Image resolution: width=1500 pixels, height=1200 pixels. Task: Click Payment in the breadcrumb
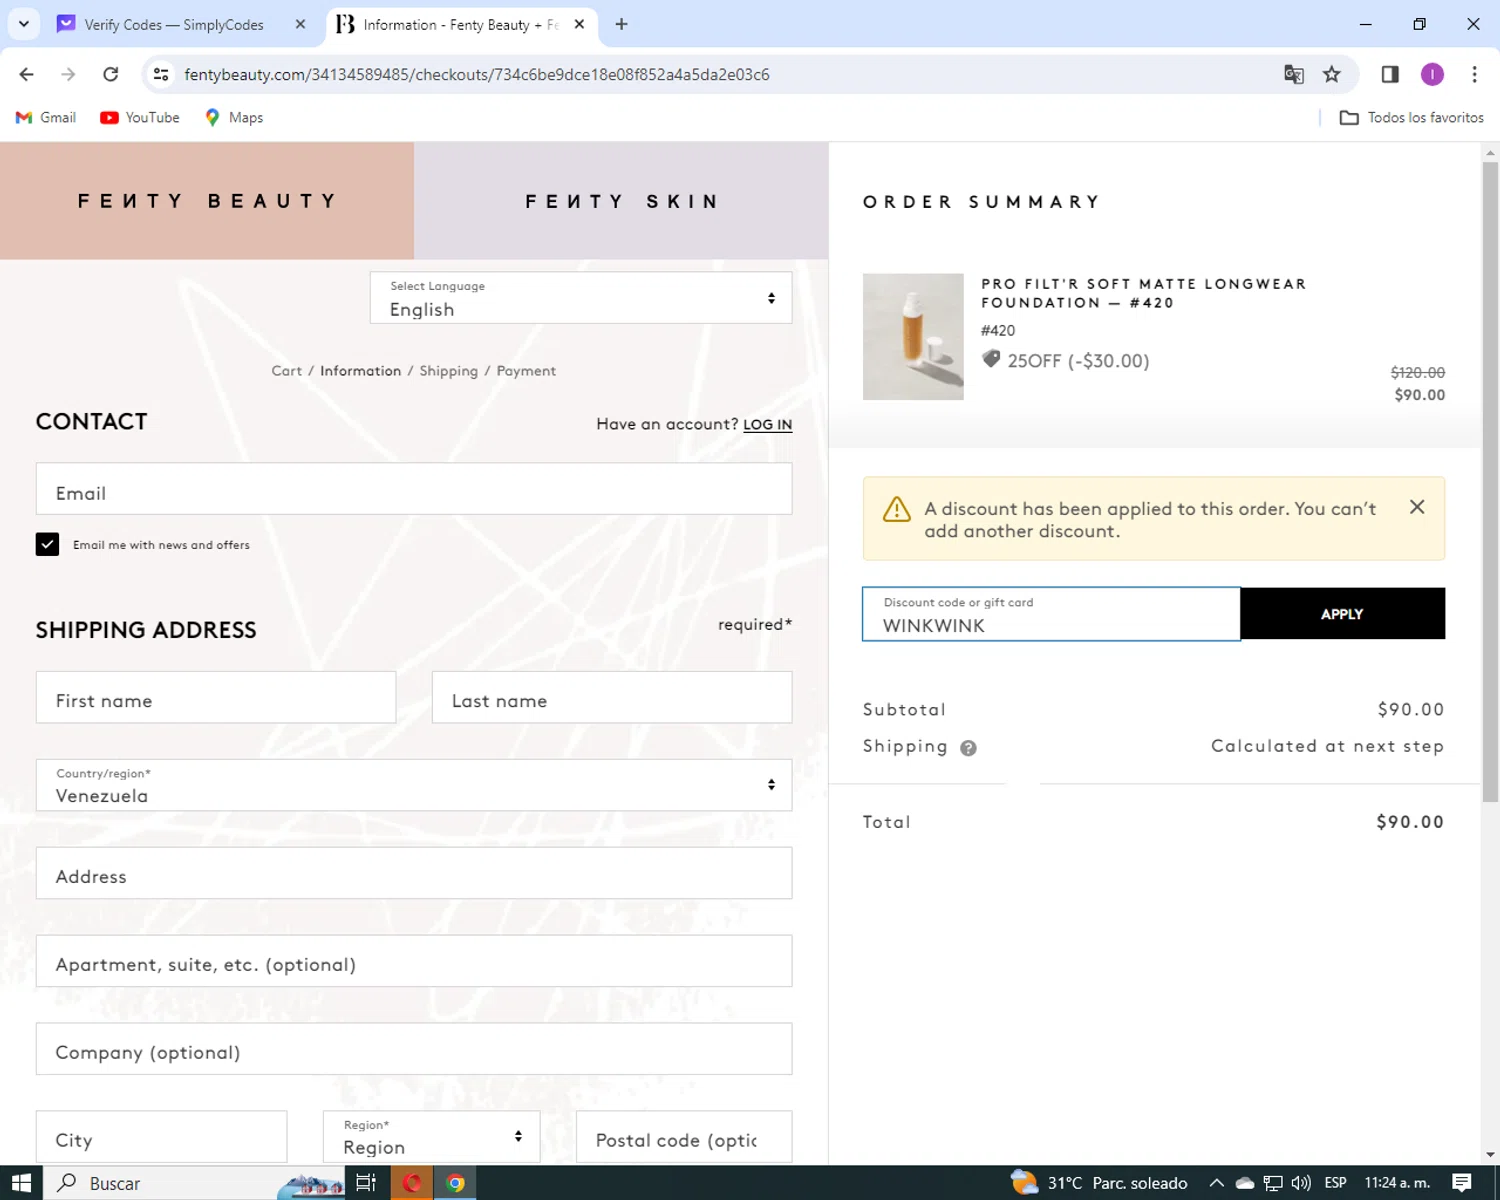(x=526, y=371)
